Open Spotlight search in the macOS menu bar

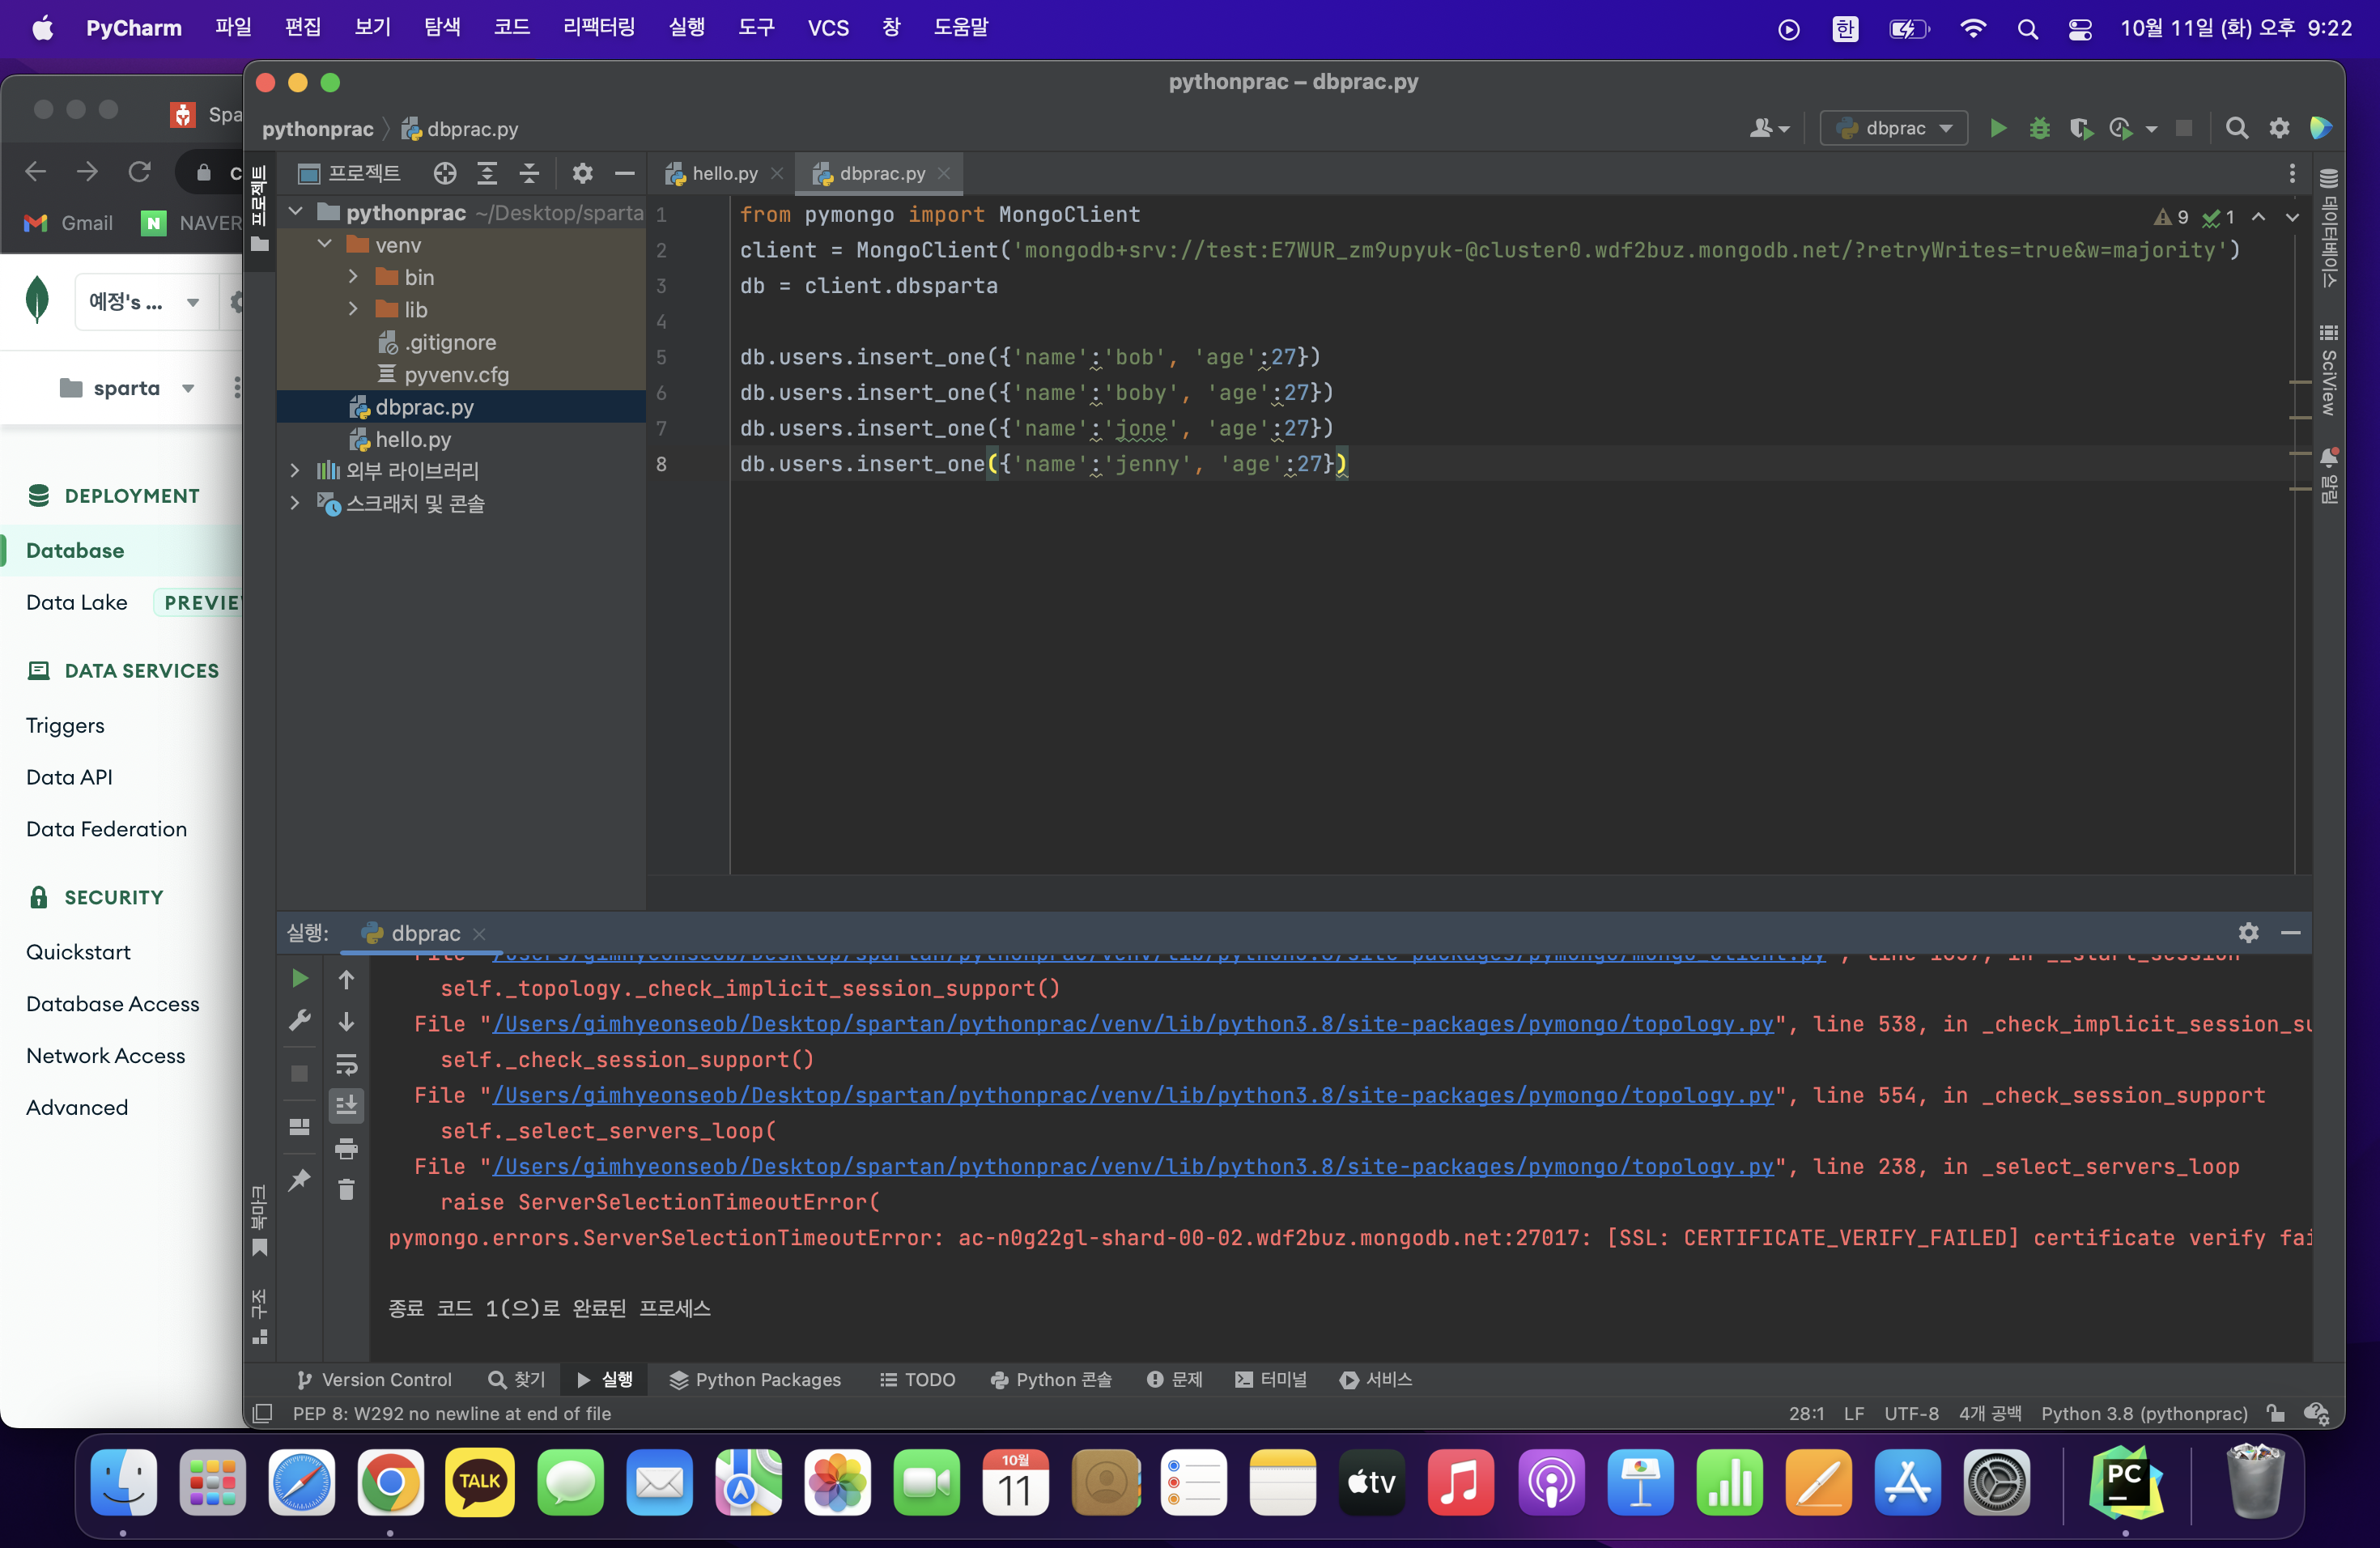(2027, 28)
